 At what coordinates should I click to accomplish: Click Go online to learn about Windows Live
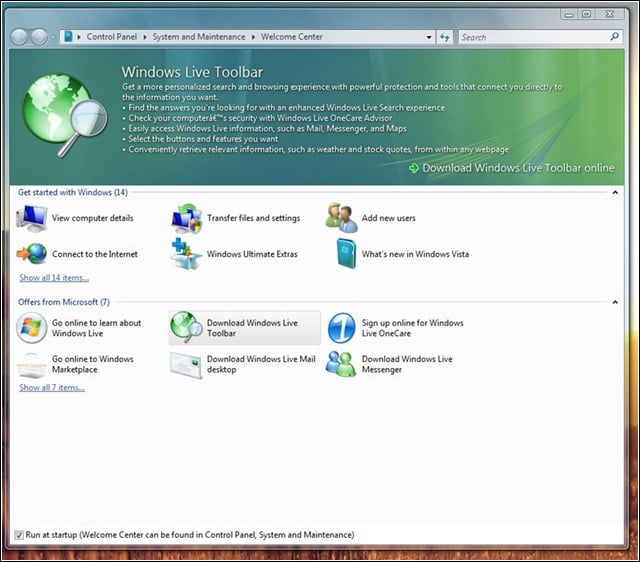(96, 328)
